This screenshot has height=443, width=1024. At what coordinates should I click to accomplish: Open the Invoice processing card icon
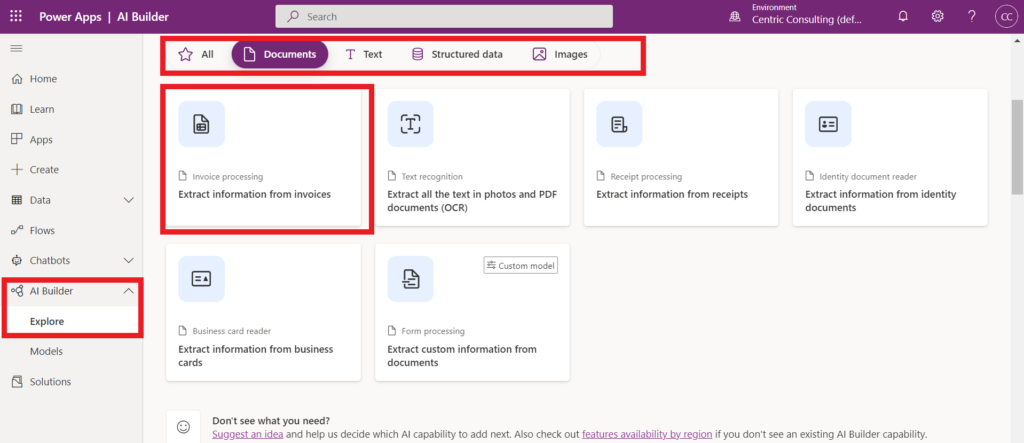201,124
